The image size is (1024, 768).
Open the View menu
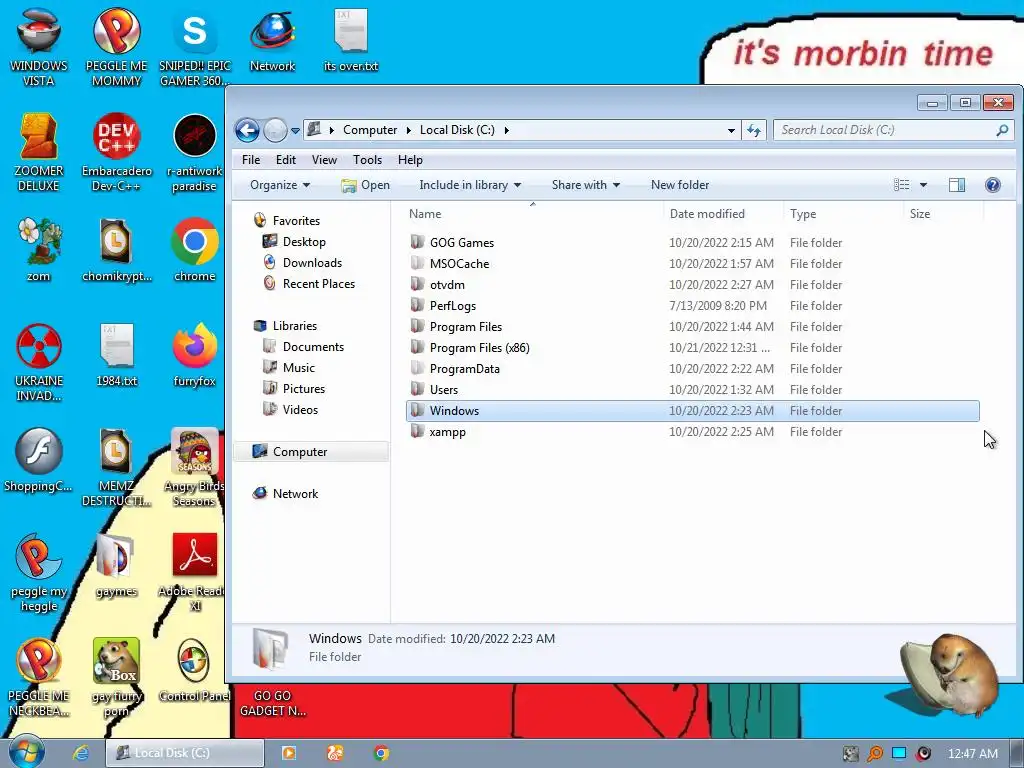click(x=324, y=160)
